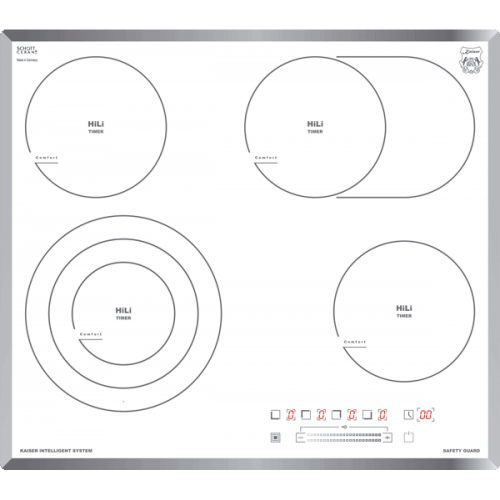The image size is (500, 500).
Task: Tap the middle of the power level slider
Action: (x=344, y=437)
